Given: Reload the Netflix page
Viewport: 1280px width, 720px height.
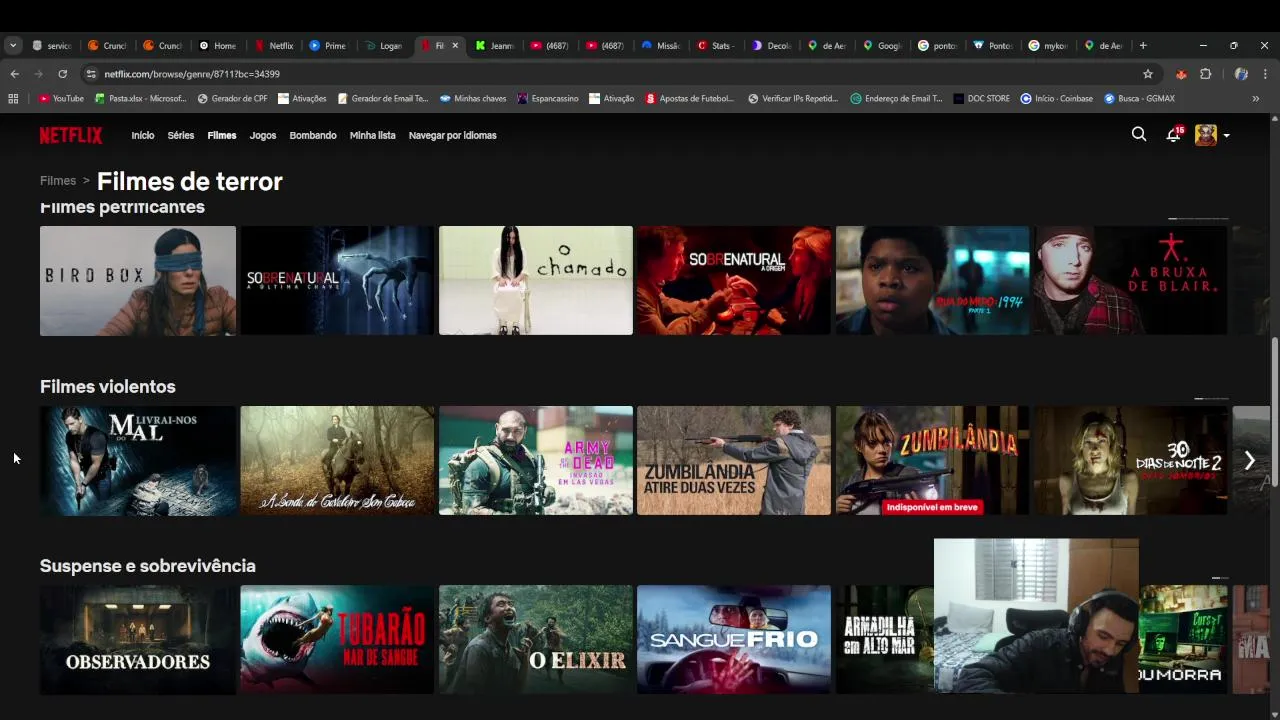Looking at the screenshot, I should click(x=62, y=74).
